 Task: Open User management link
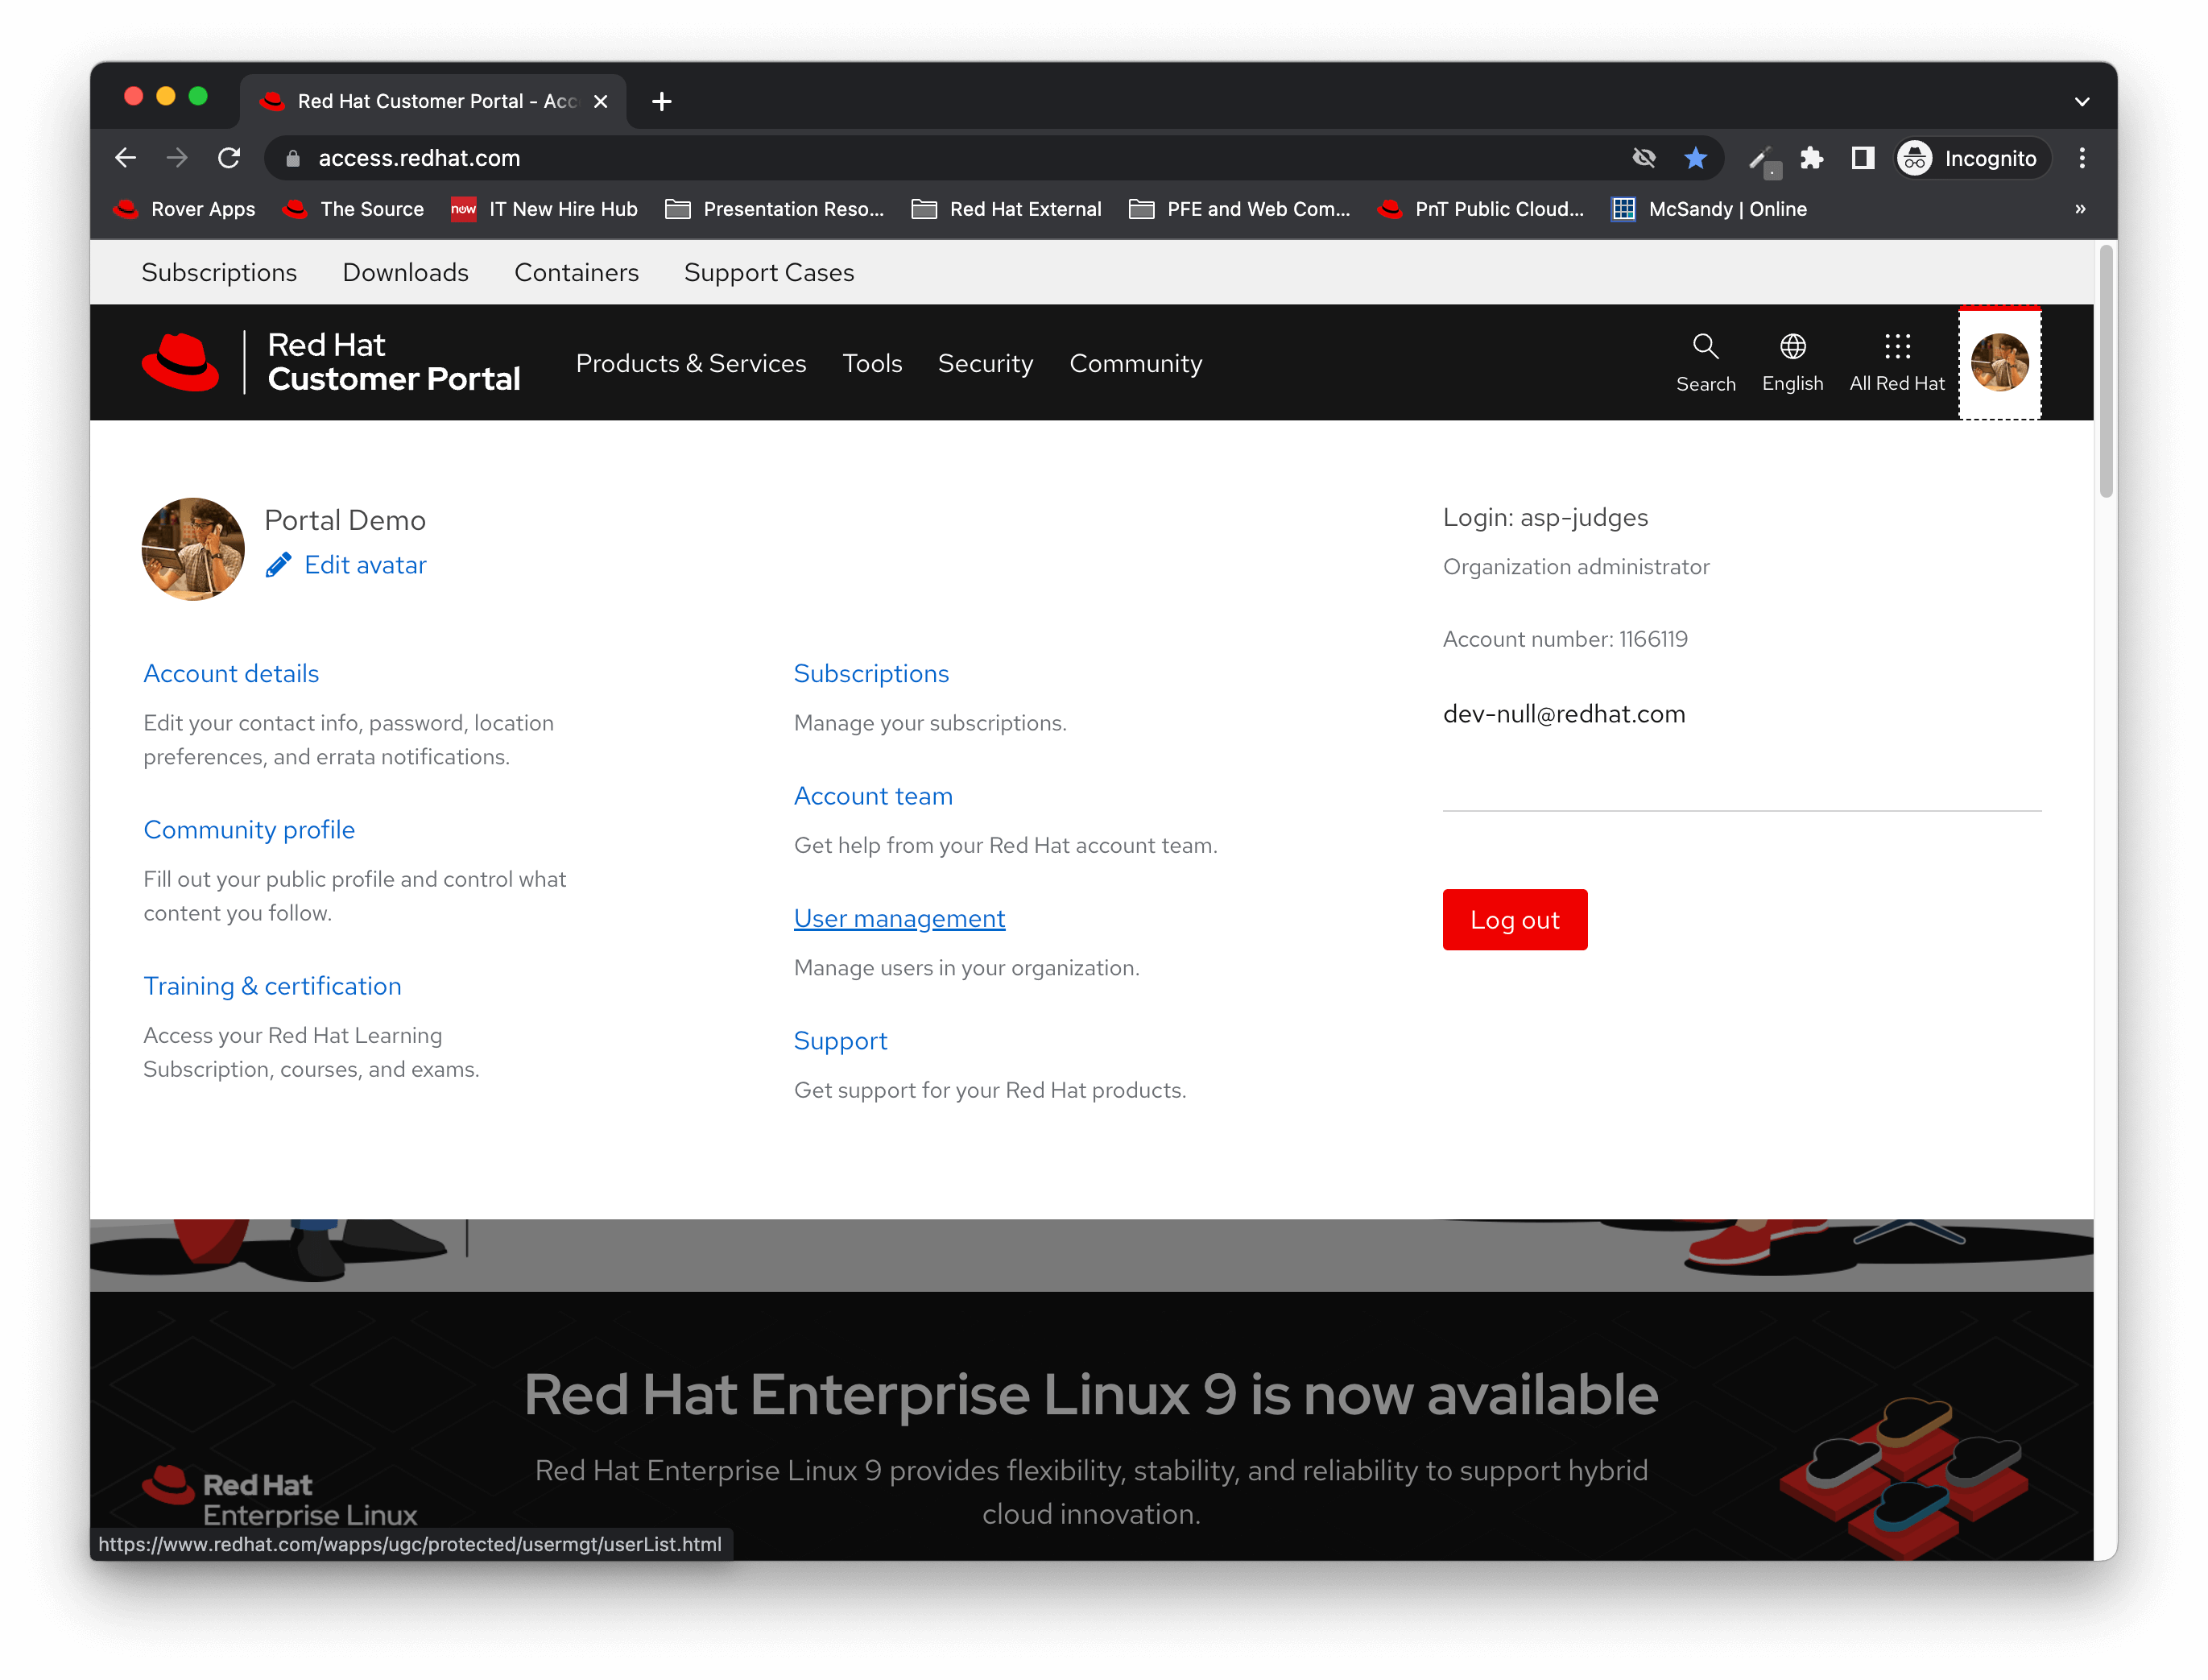[899, 917]
